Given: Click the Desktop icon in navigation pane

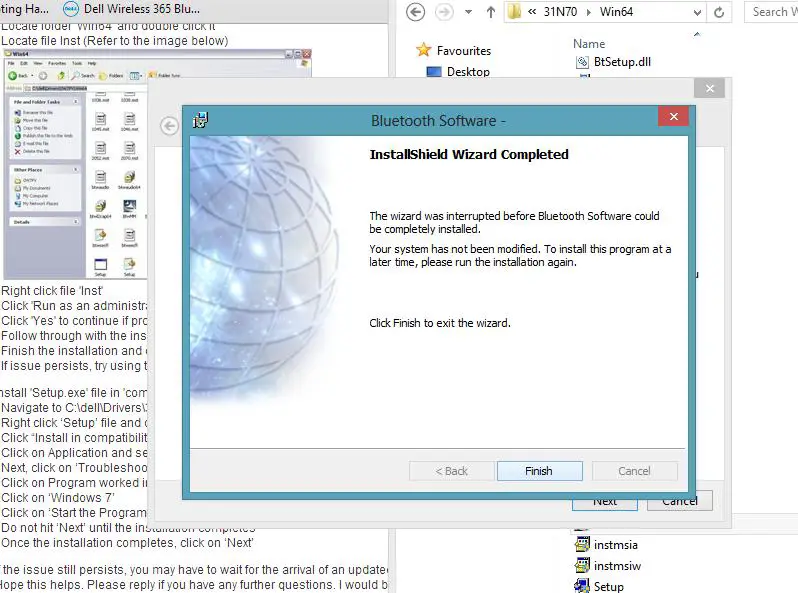Looking at the screenshot, I should (x=434, y=72).
